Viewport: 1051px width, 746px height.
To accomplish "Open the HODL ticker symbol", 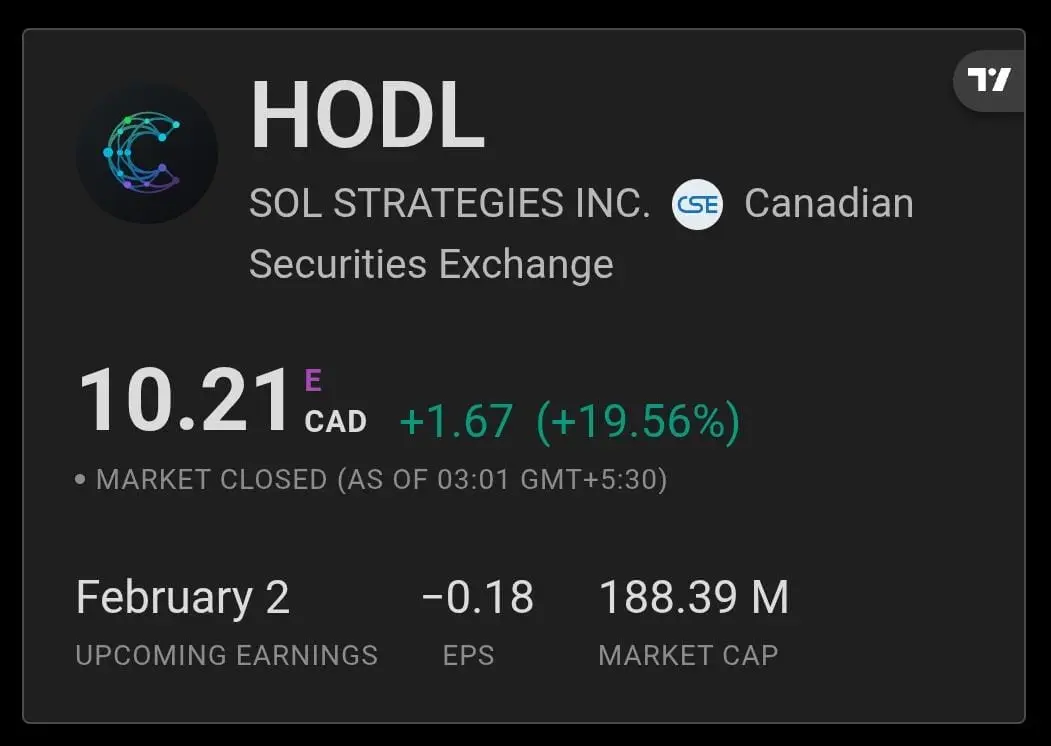I will click(x=367, y=115).
